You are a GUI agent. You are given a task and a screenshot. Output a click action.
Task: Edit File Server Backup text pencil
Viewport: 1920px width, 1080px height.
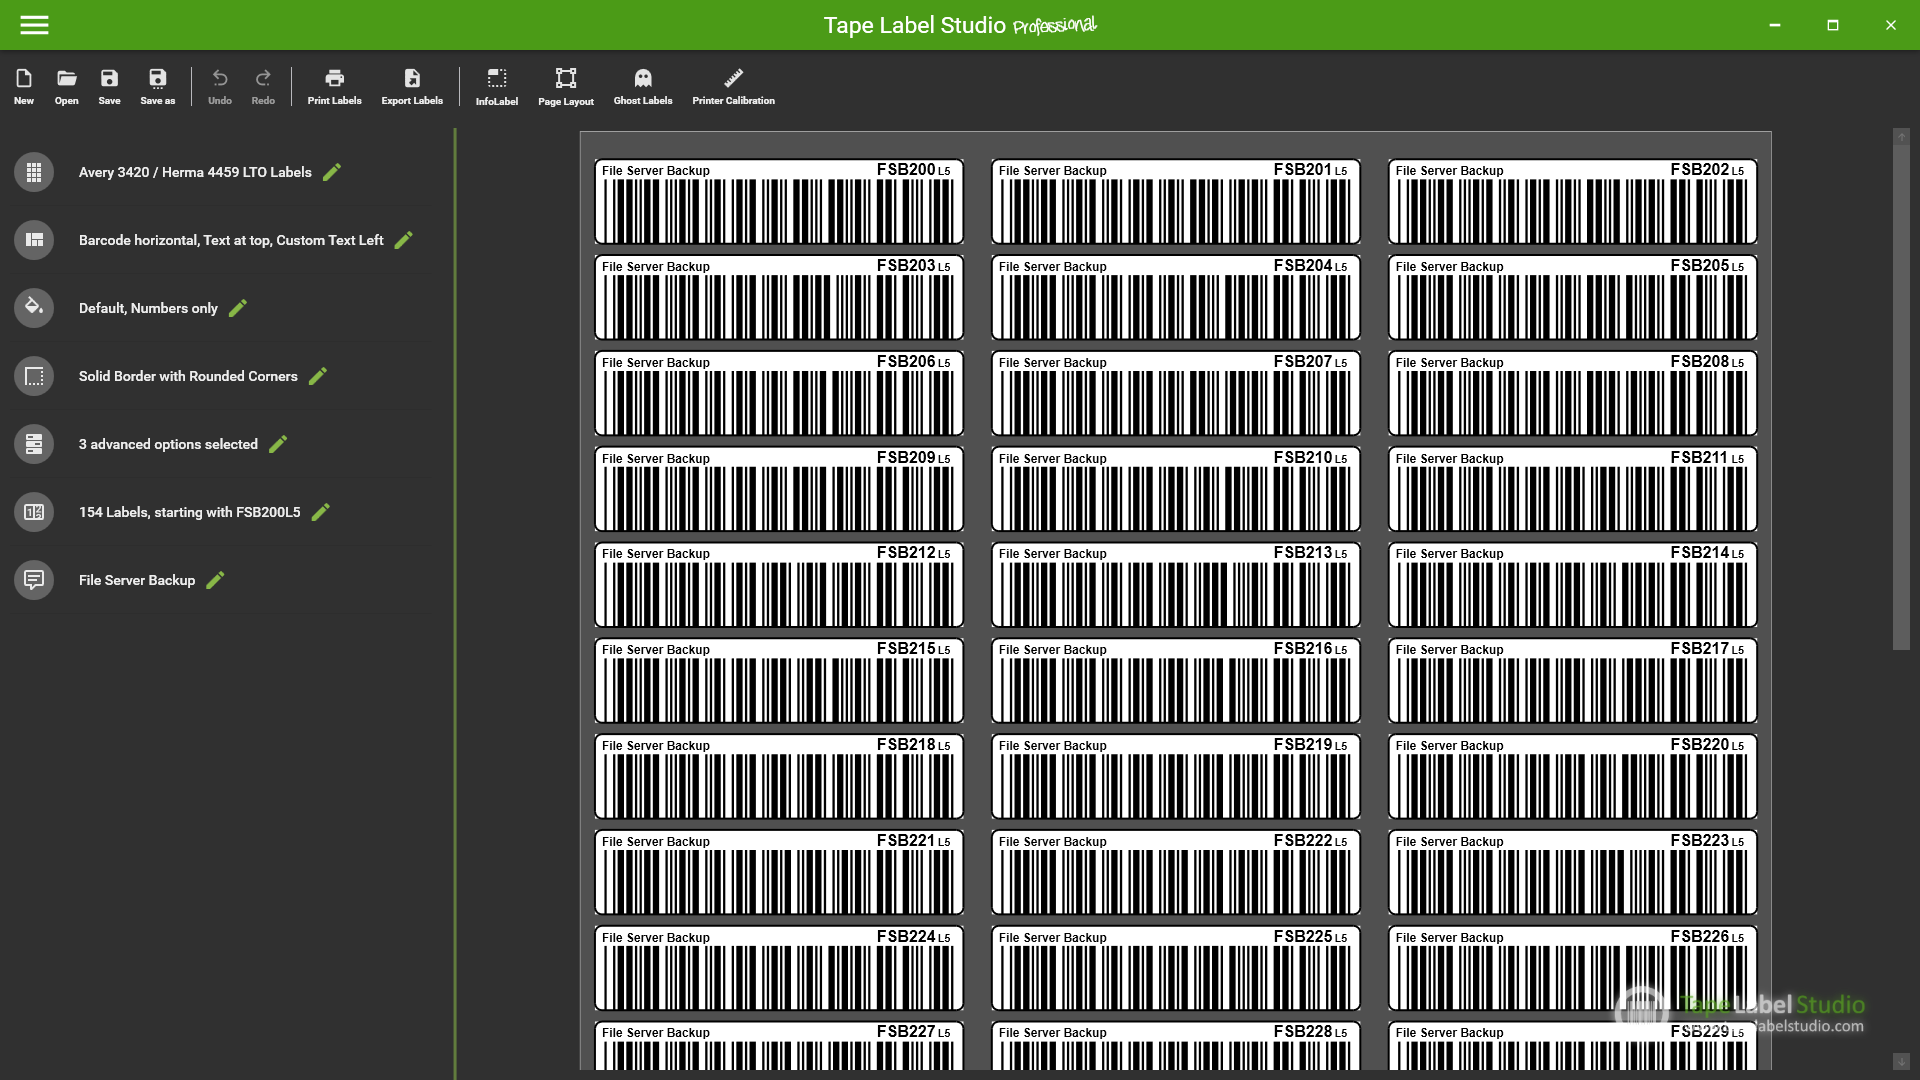(x=215, y=580)
